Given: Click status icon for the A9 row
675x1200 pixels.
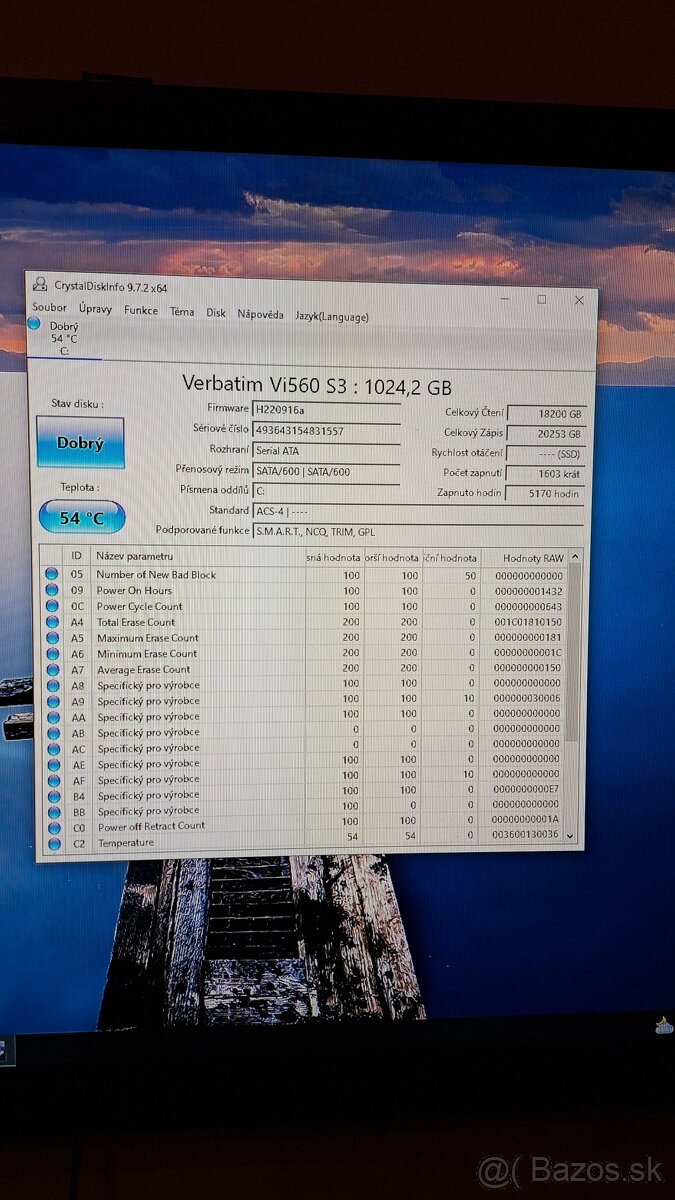Looking at the screenshot, I should click(52, 701).
